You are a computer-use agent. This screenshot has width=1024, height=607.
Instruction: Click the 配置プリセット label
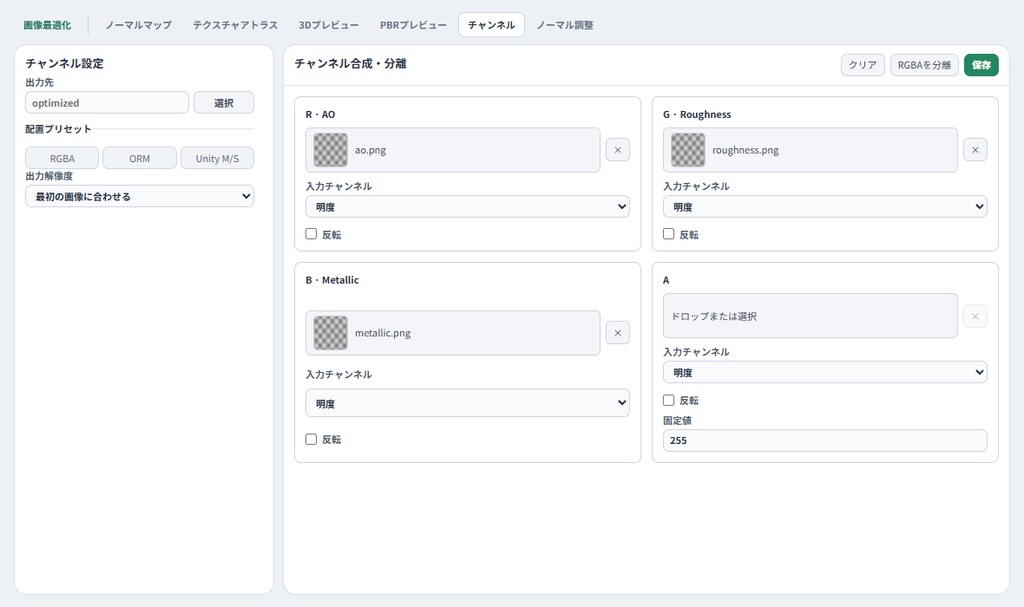(58, 129)
